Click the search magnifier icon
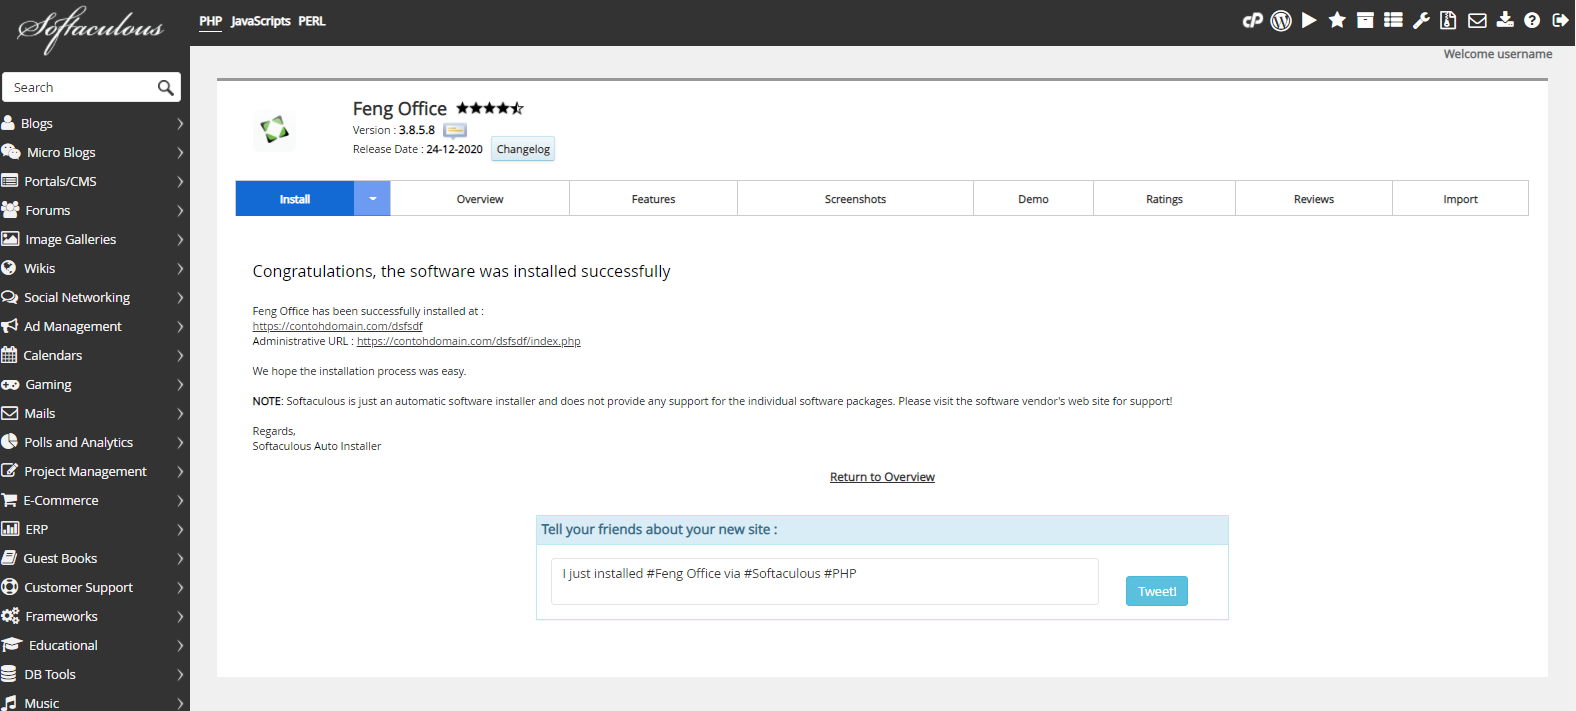Image resolution: width=1576 pixels, height=711 pixels. click(165, 88)
